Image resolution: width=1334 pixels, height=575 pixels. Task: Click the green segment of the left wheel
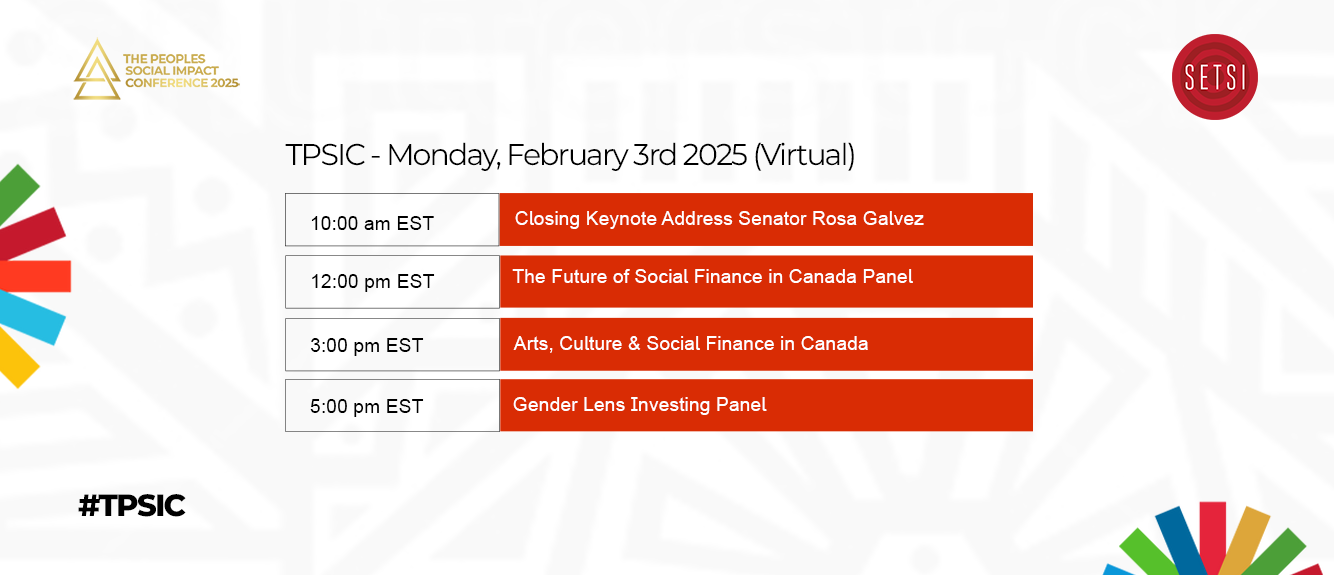(18, 192)
